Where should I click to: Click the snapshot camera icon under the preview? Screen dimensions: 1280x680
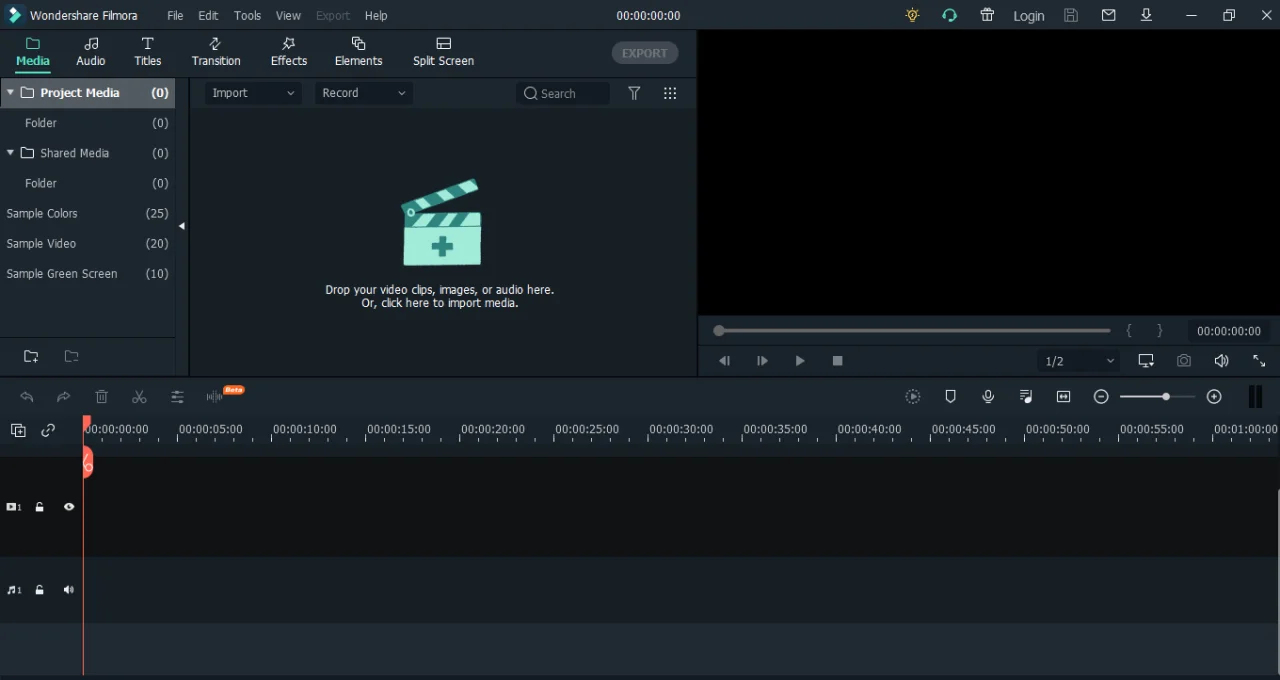pos(1184,361)
